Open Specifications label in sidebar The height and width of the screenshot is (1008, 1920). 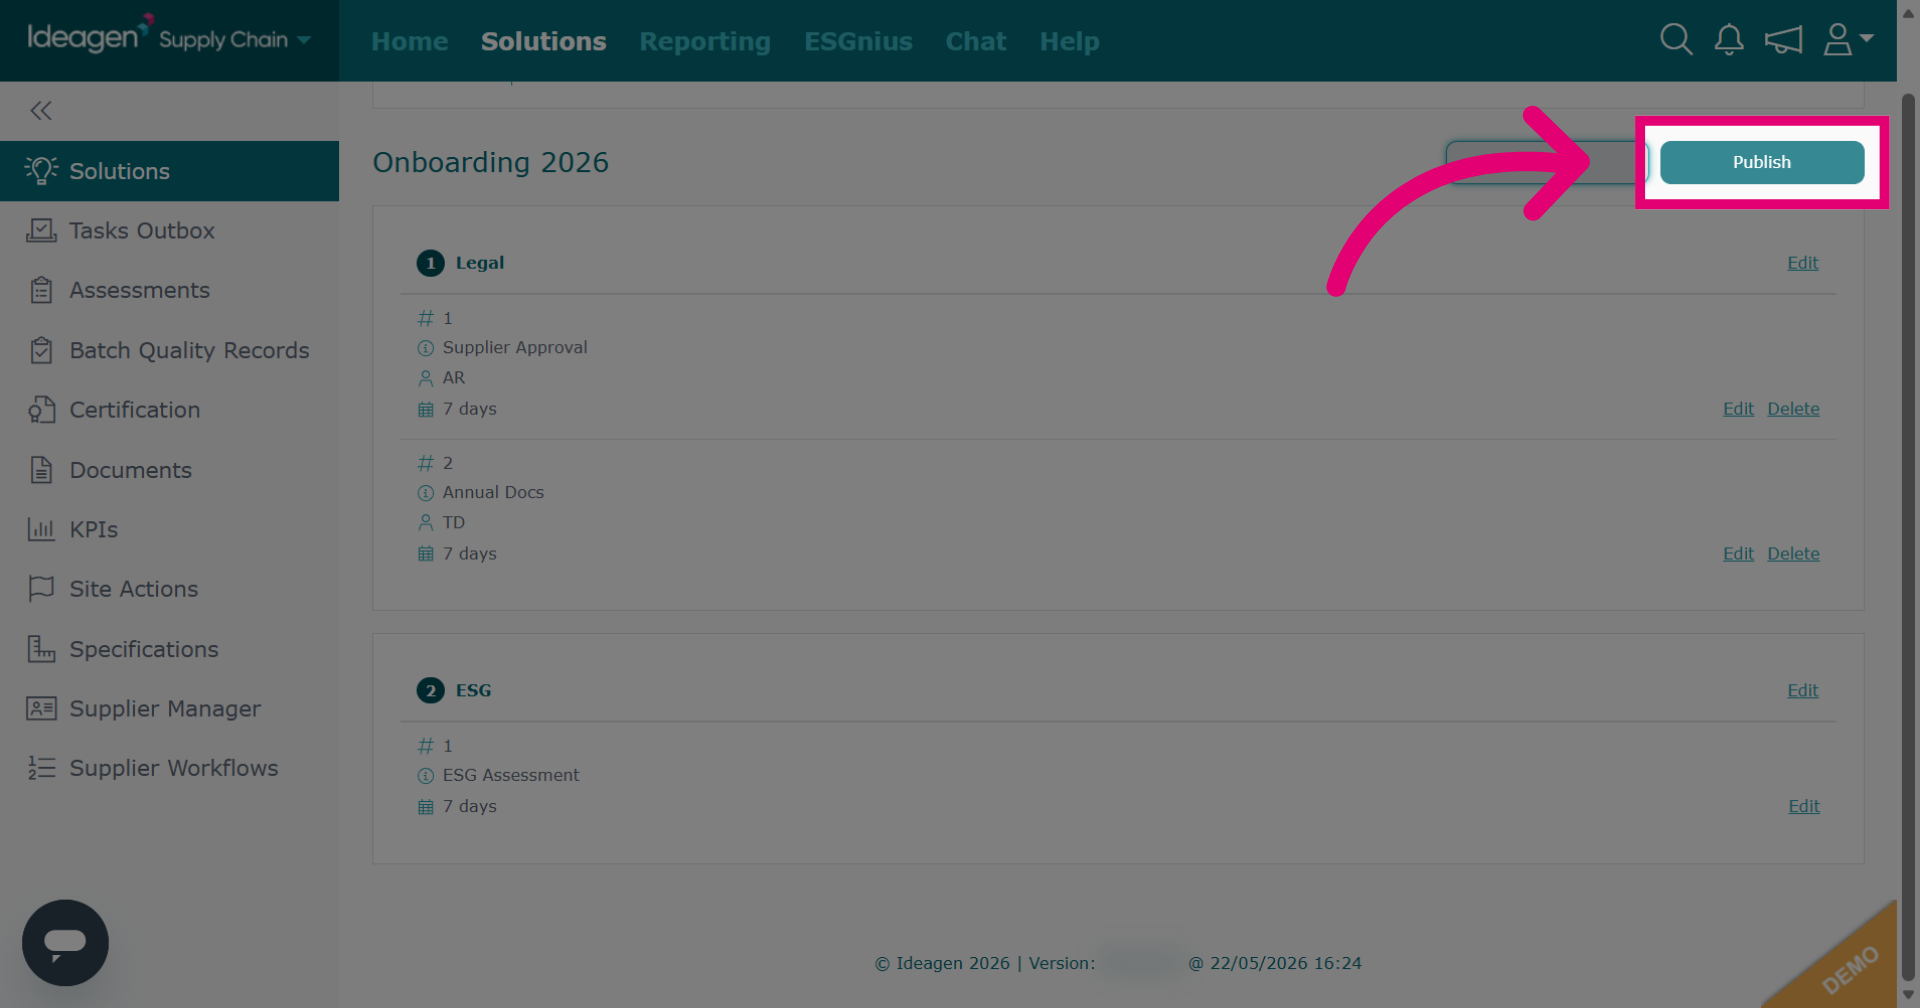[144, 650]
